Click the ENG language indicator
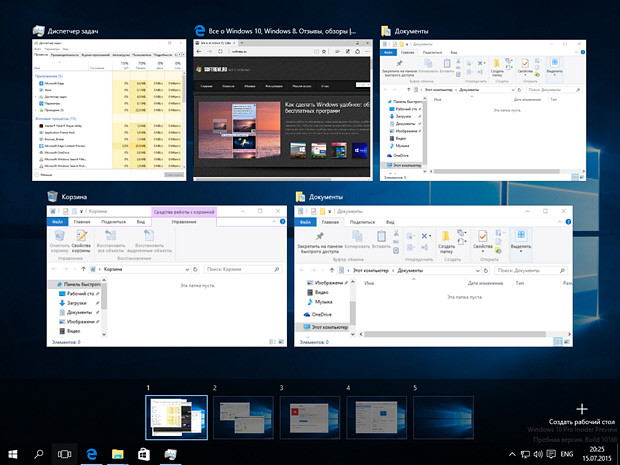This screenshot has height=465, width=620. click(x=567, y=454)
